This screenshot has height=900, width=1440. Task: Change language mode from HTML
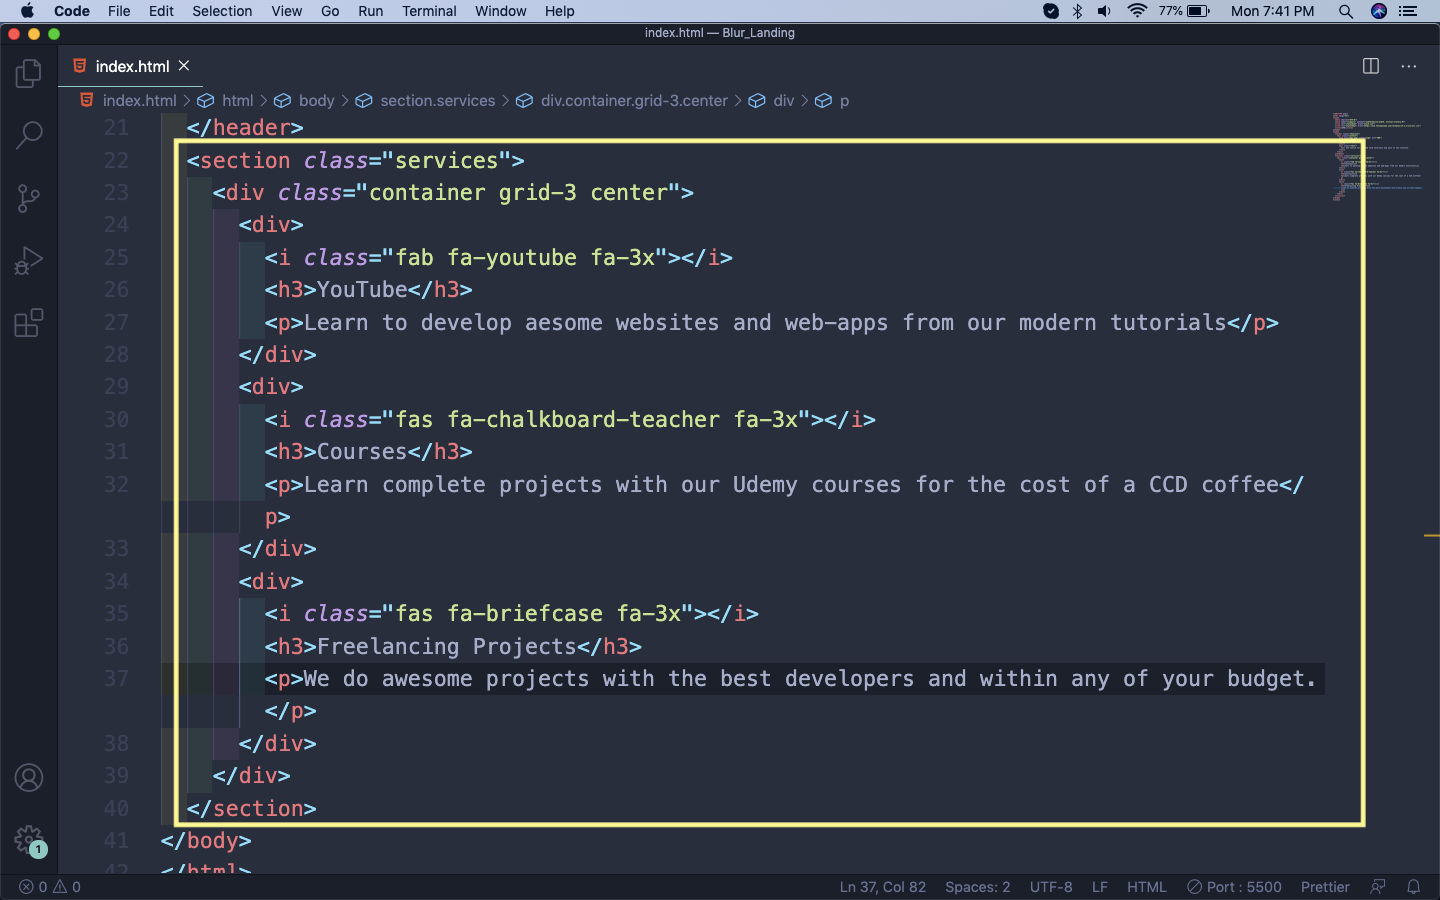(x=1147, y=887)
